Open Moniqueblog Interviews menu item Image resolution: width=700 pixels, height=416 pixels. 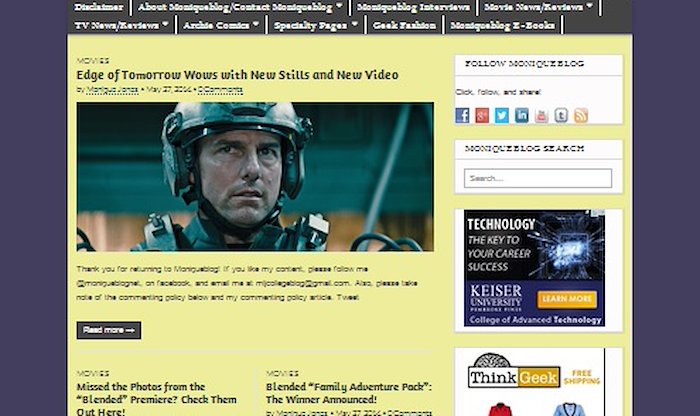(x=413, y=7)
